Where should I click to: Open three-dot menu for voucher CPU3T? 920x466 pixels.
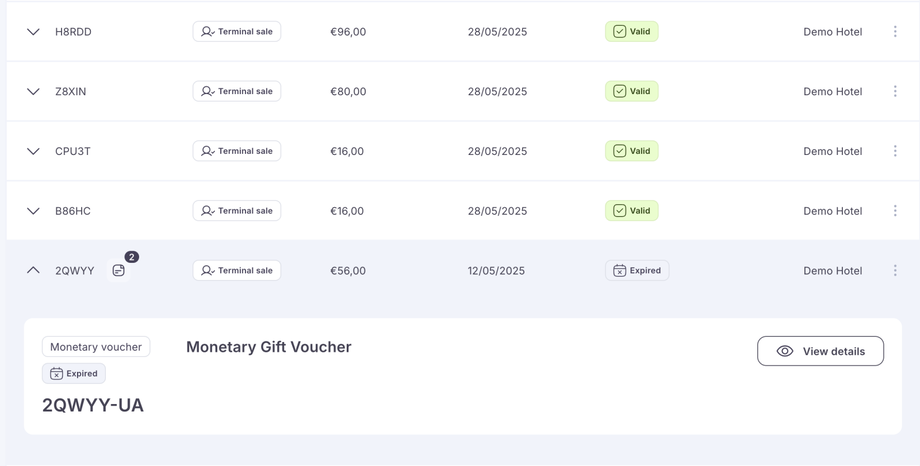tap(895, 151)
